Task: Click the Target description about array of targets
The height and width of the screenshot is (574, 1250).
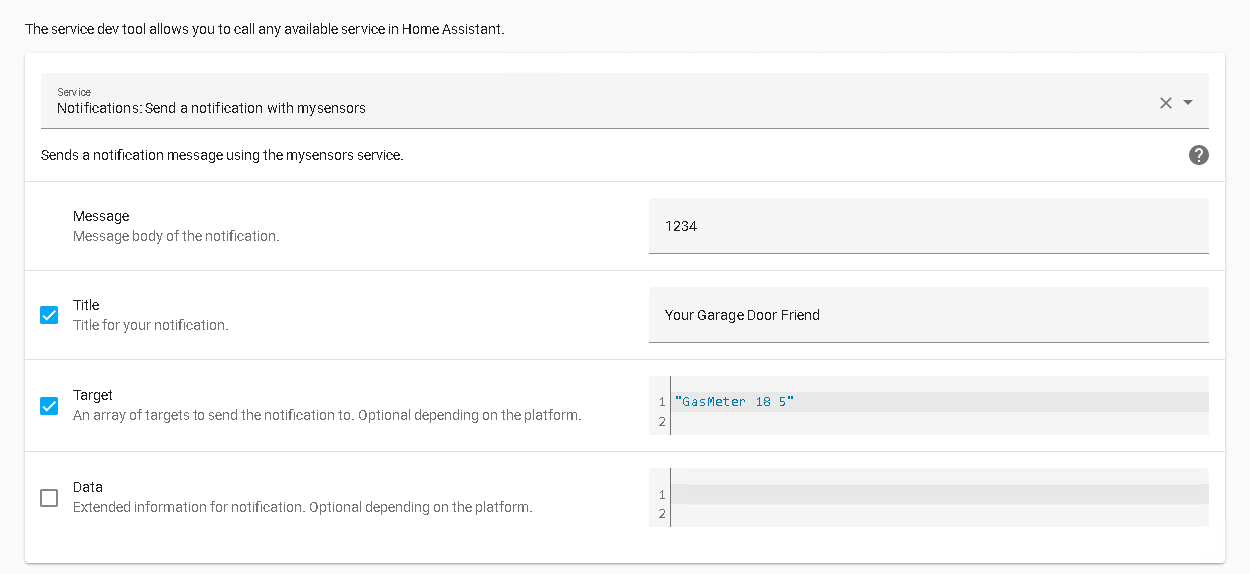Action: tap(327, 415)
